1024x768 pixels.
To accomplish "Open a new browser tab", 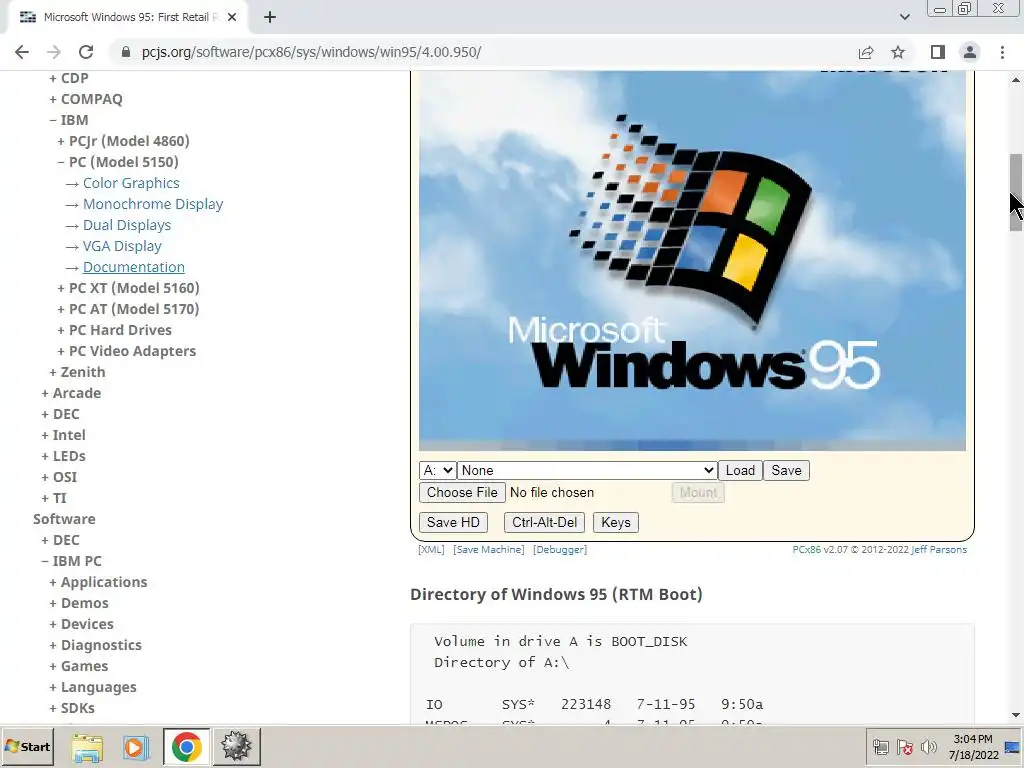I will pyautogui.click(x=270, y=17).
